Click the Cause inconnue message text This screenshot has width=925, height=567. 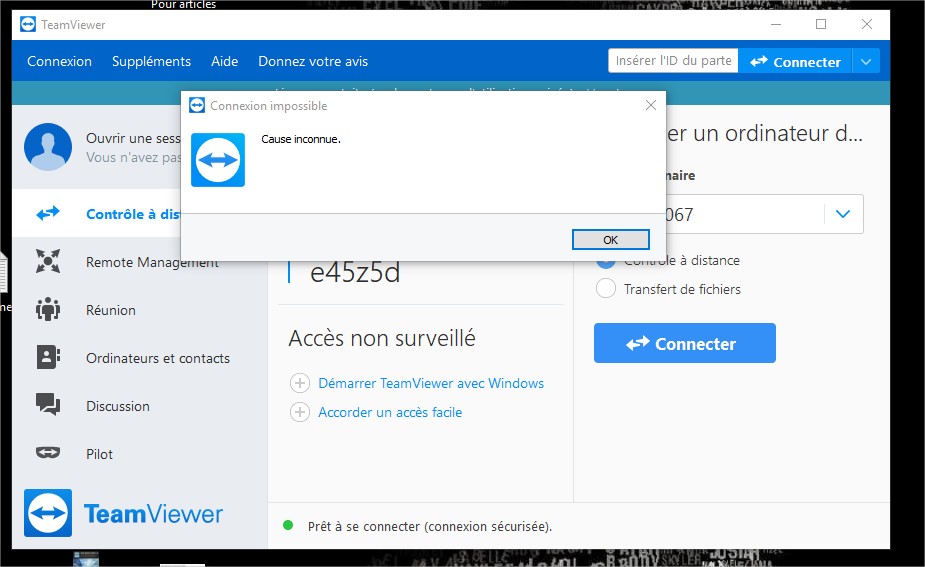coord(301,139)
